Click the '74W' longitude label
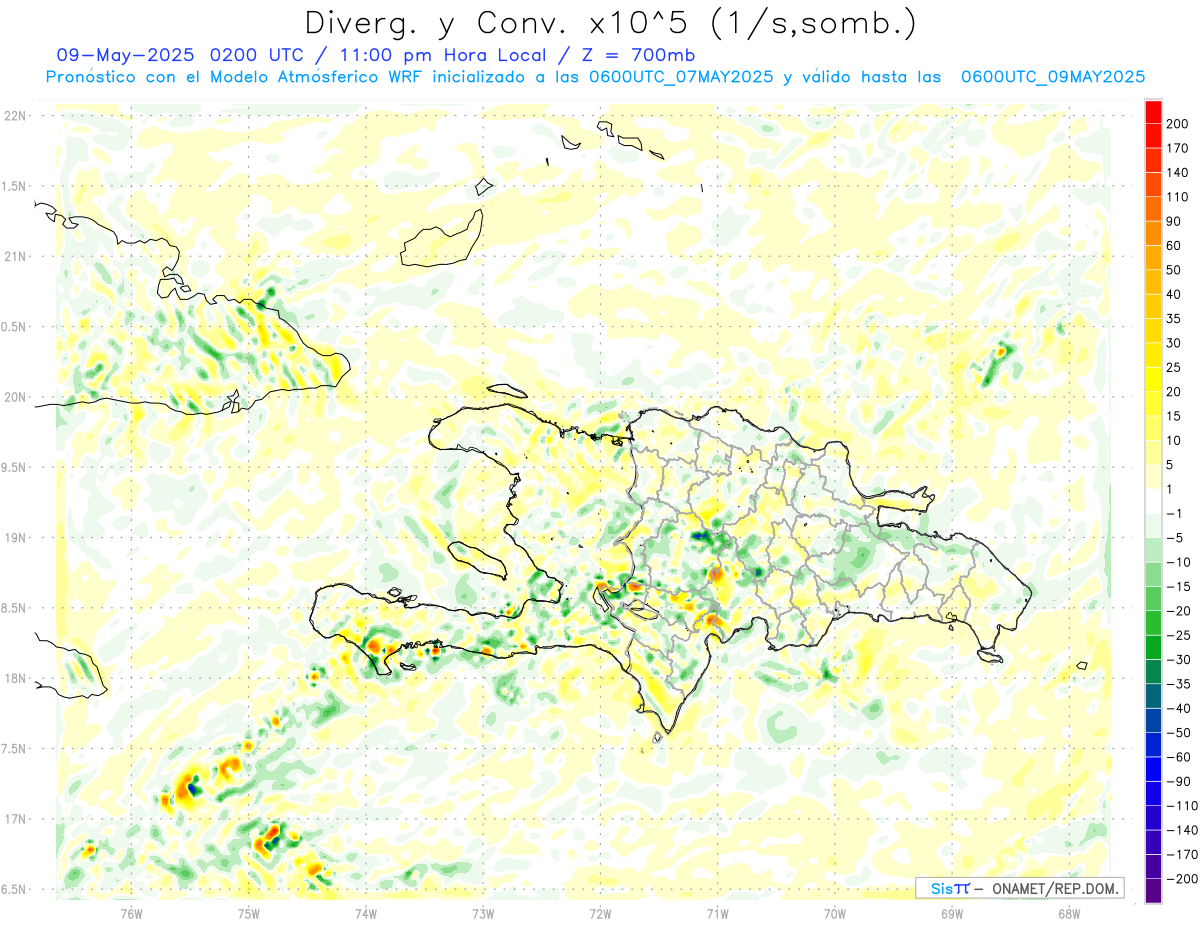The height and width of the screenshot is (927, 1200). (x=365, y=913)
